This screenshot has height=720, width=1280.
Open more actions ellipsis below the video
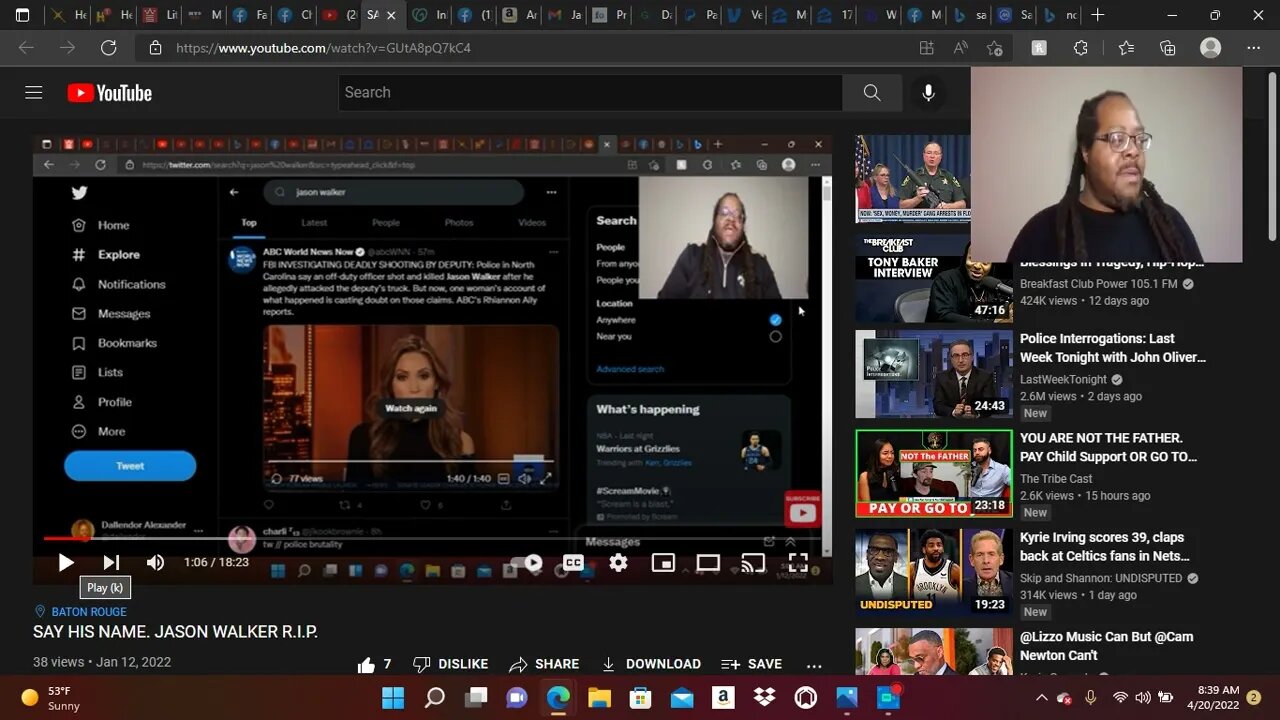814,665
